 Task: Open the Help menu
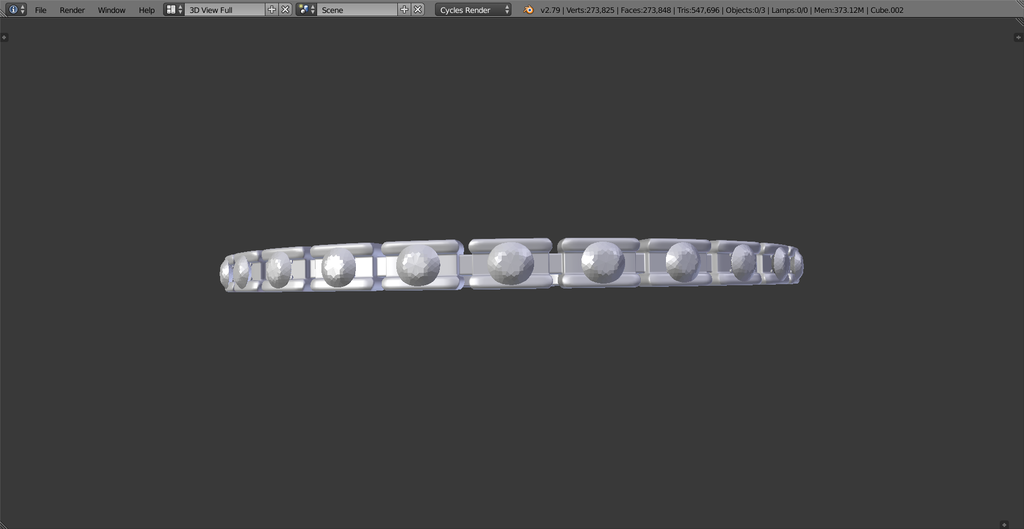pos(147,10)
